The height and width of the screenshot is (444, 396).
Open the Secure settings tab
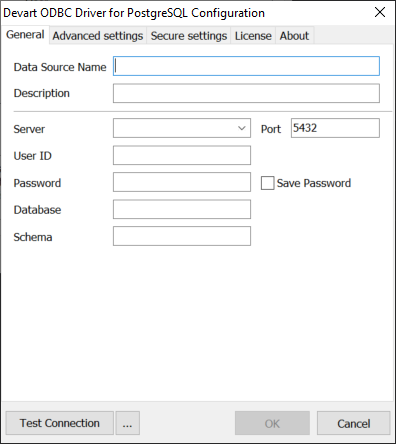(x=189, y=36)
